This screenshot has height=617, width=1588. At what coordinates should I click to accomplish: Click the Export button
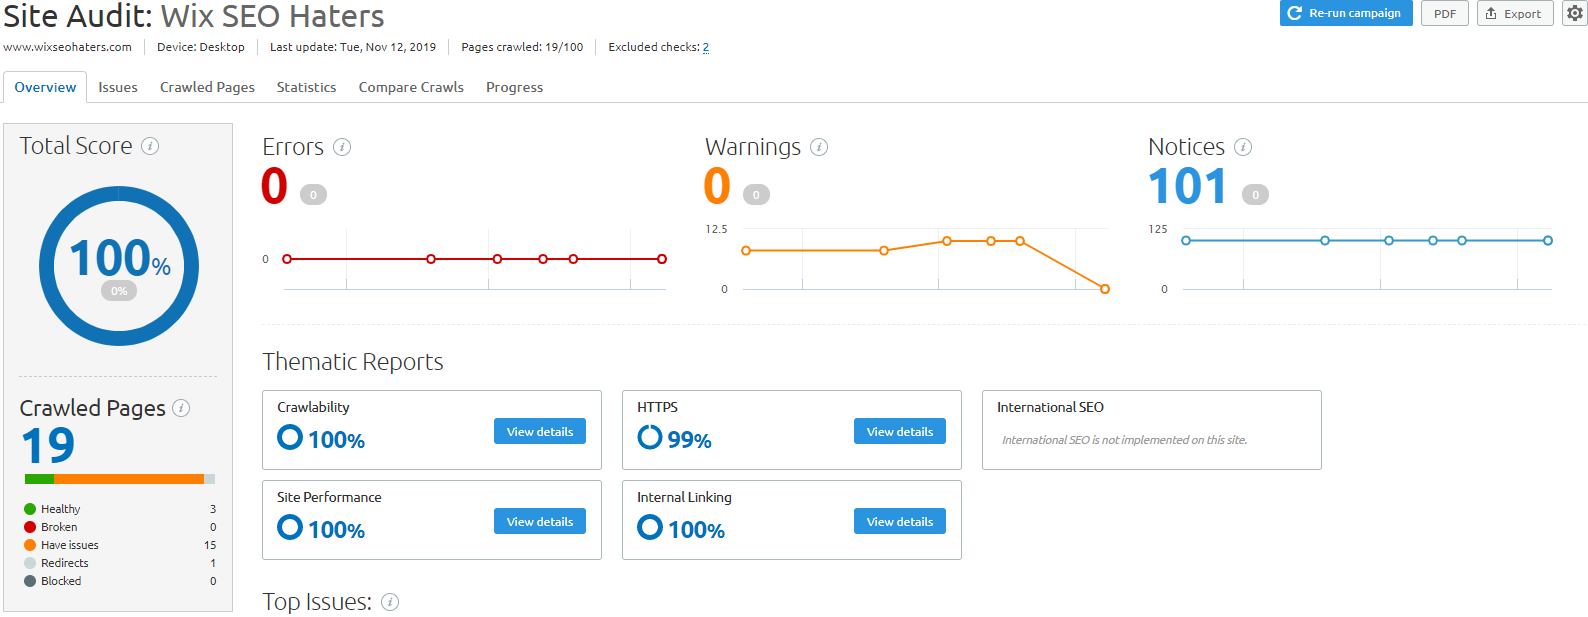[1515, 13]
